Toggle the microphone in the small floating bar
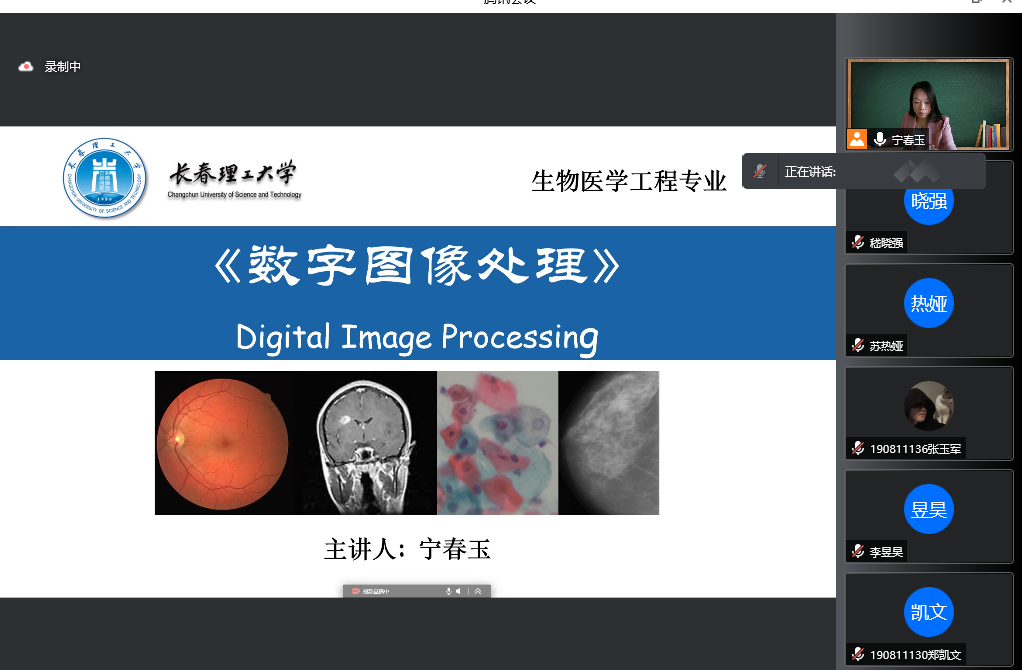The width and height of the screenshot is (1022, 670). (x=448, y=591)
